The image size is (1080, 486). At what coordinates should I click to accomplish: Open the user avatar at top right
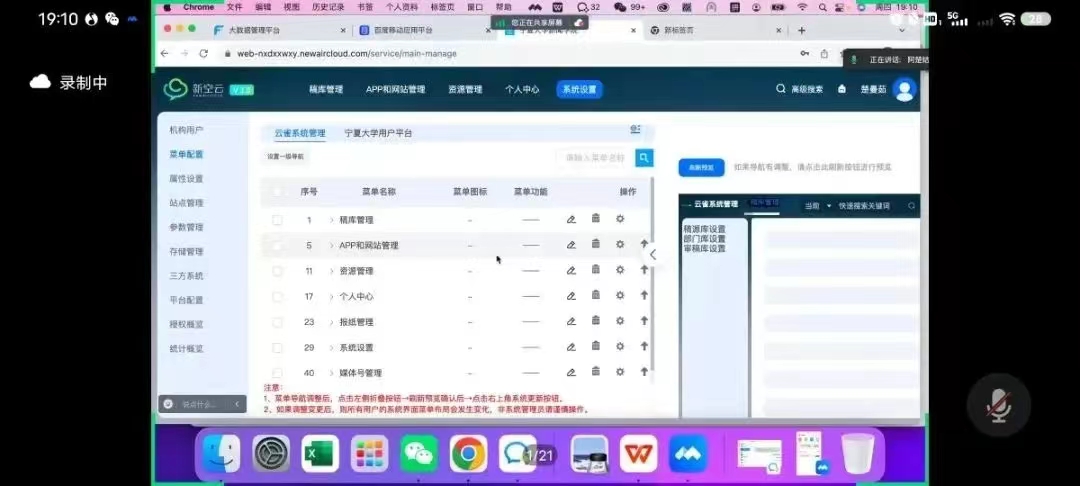[x=904, y=89]
